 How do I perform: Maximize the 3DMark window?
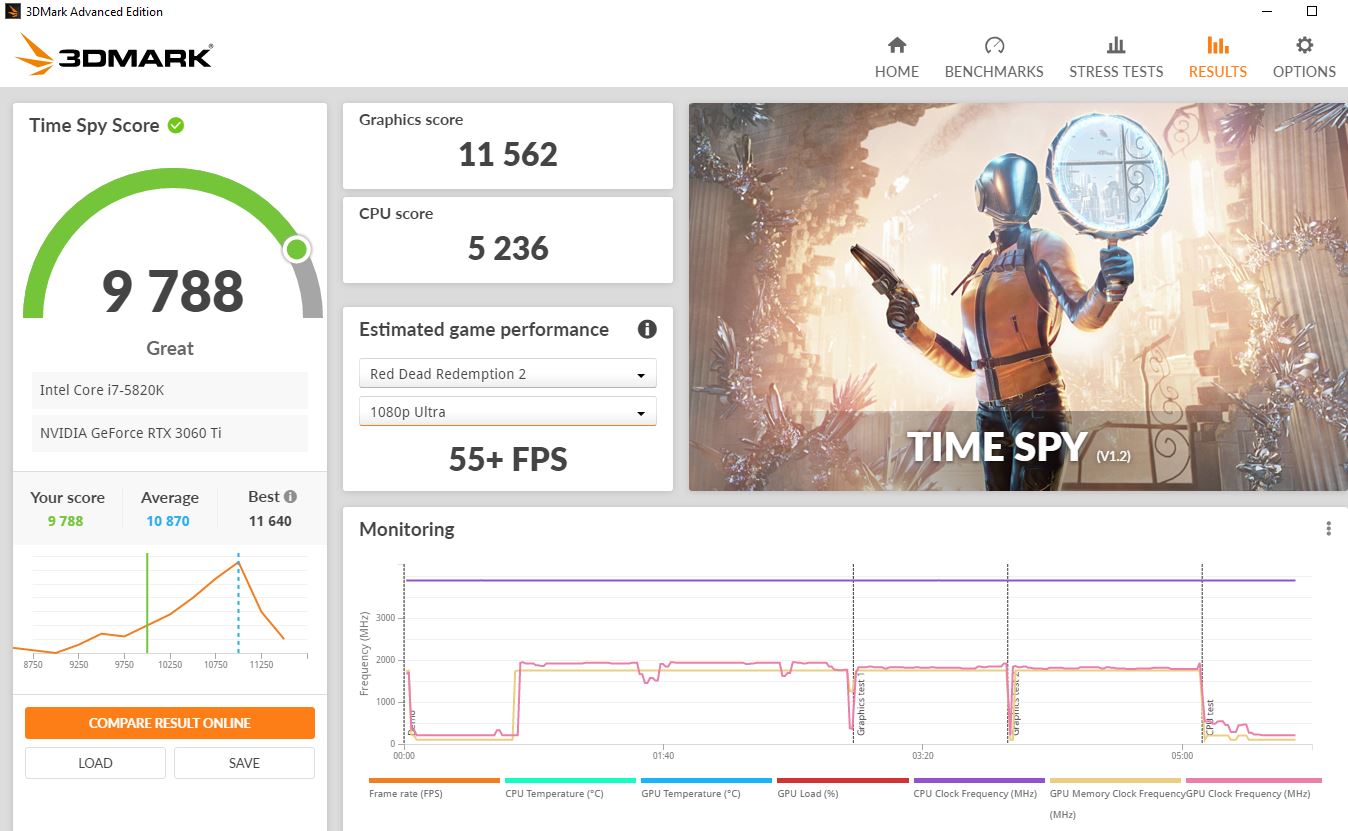(x=1312, y=11)
